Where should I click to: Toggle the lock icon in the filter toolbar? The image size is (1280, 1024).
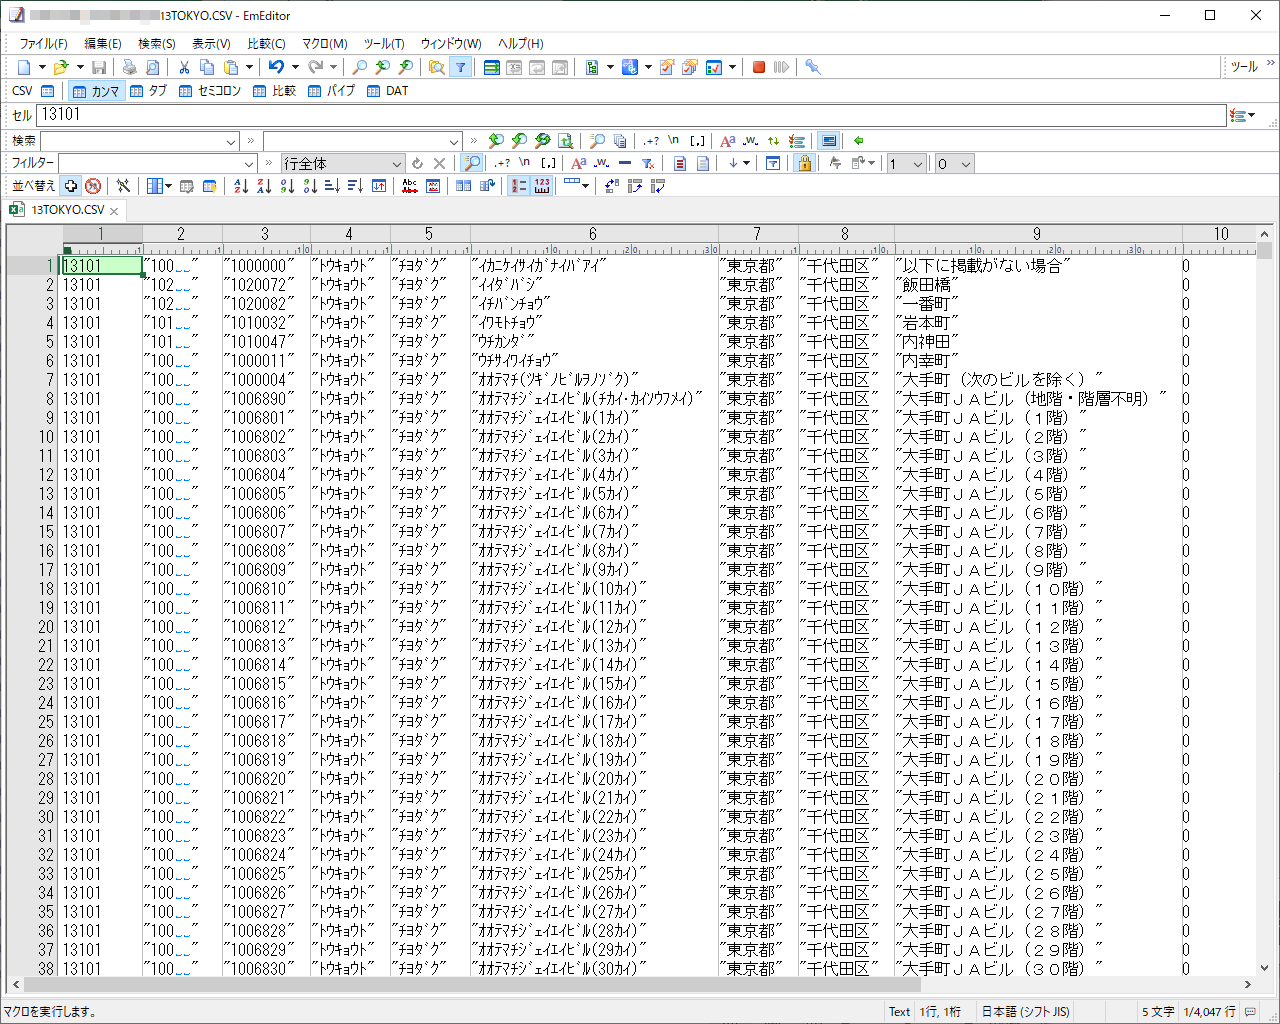click(805, 163)
